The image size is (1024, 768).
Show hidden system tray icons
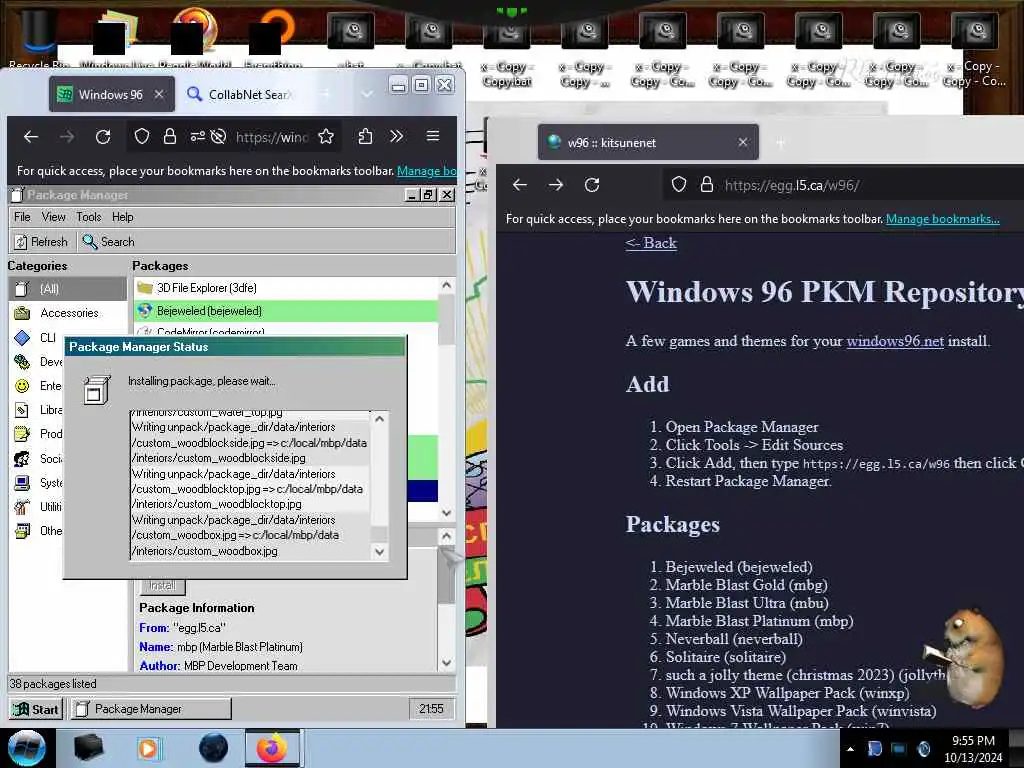point(850,749)
